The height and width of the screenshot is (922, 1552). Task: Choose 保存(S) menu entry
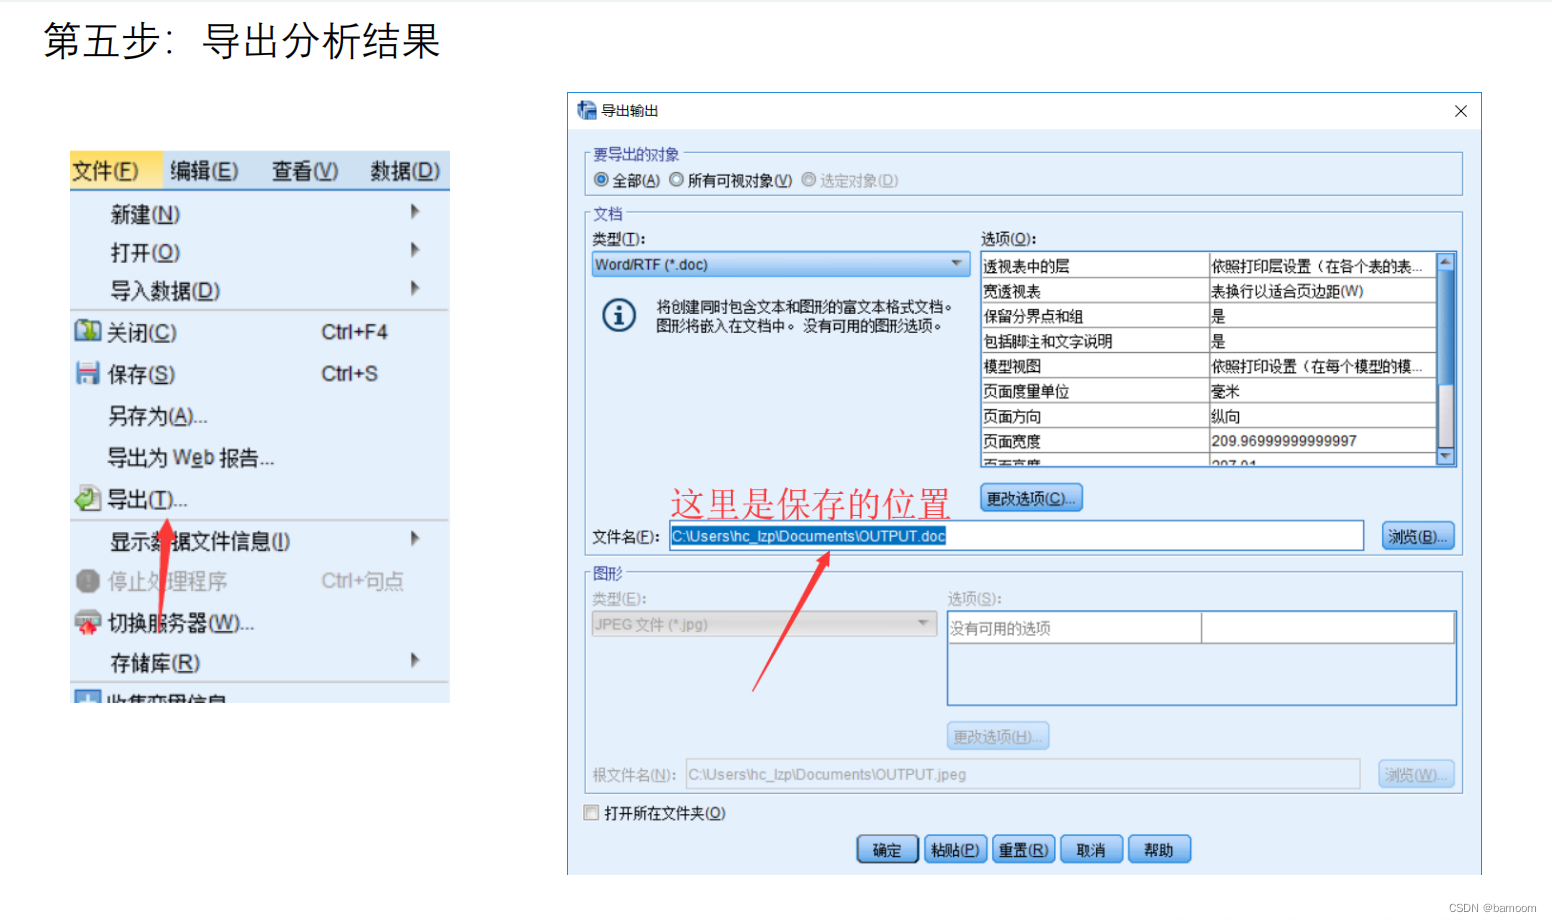pos(141,374)
